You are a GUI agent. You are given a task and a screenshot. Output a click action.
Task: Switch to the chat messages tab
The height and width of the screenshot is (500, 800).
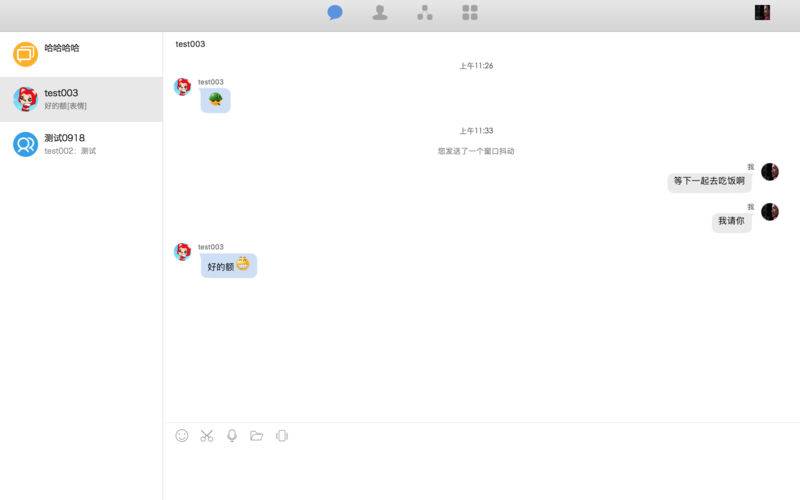pos(335,13)
